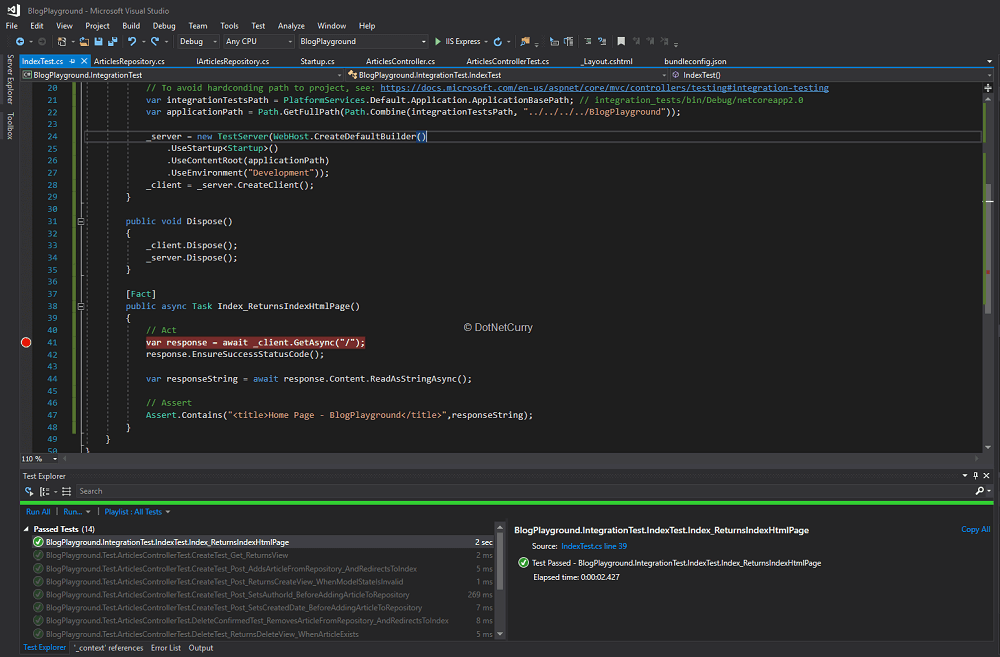Open the 110 % zoom level dropdown
The image size is (1000, 657).
coord(39,459)
